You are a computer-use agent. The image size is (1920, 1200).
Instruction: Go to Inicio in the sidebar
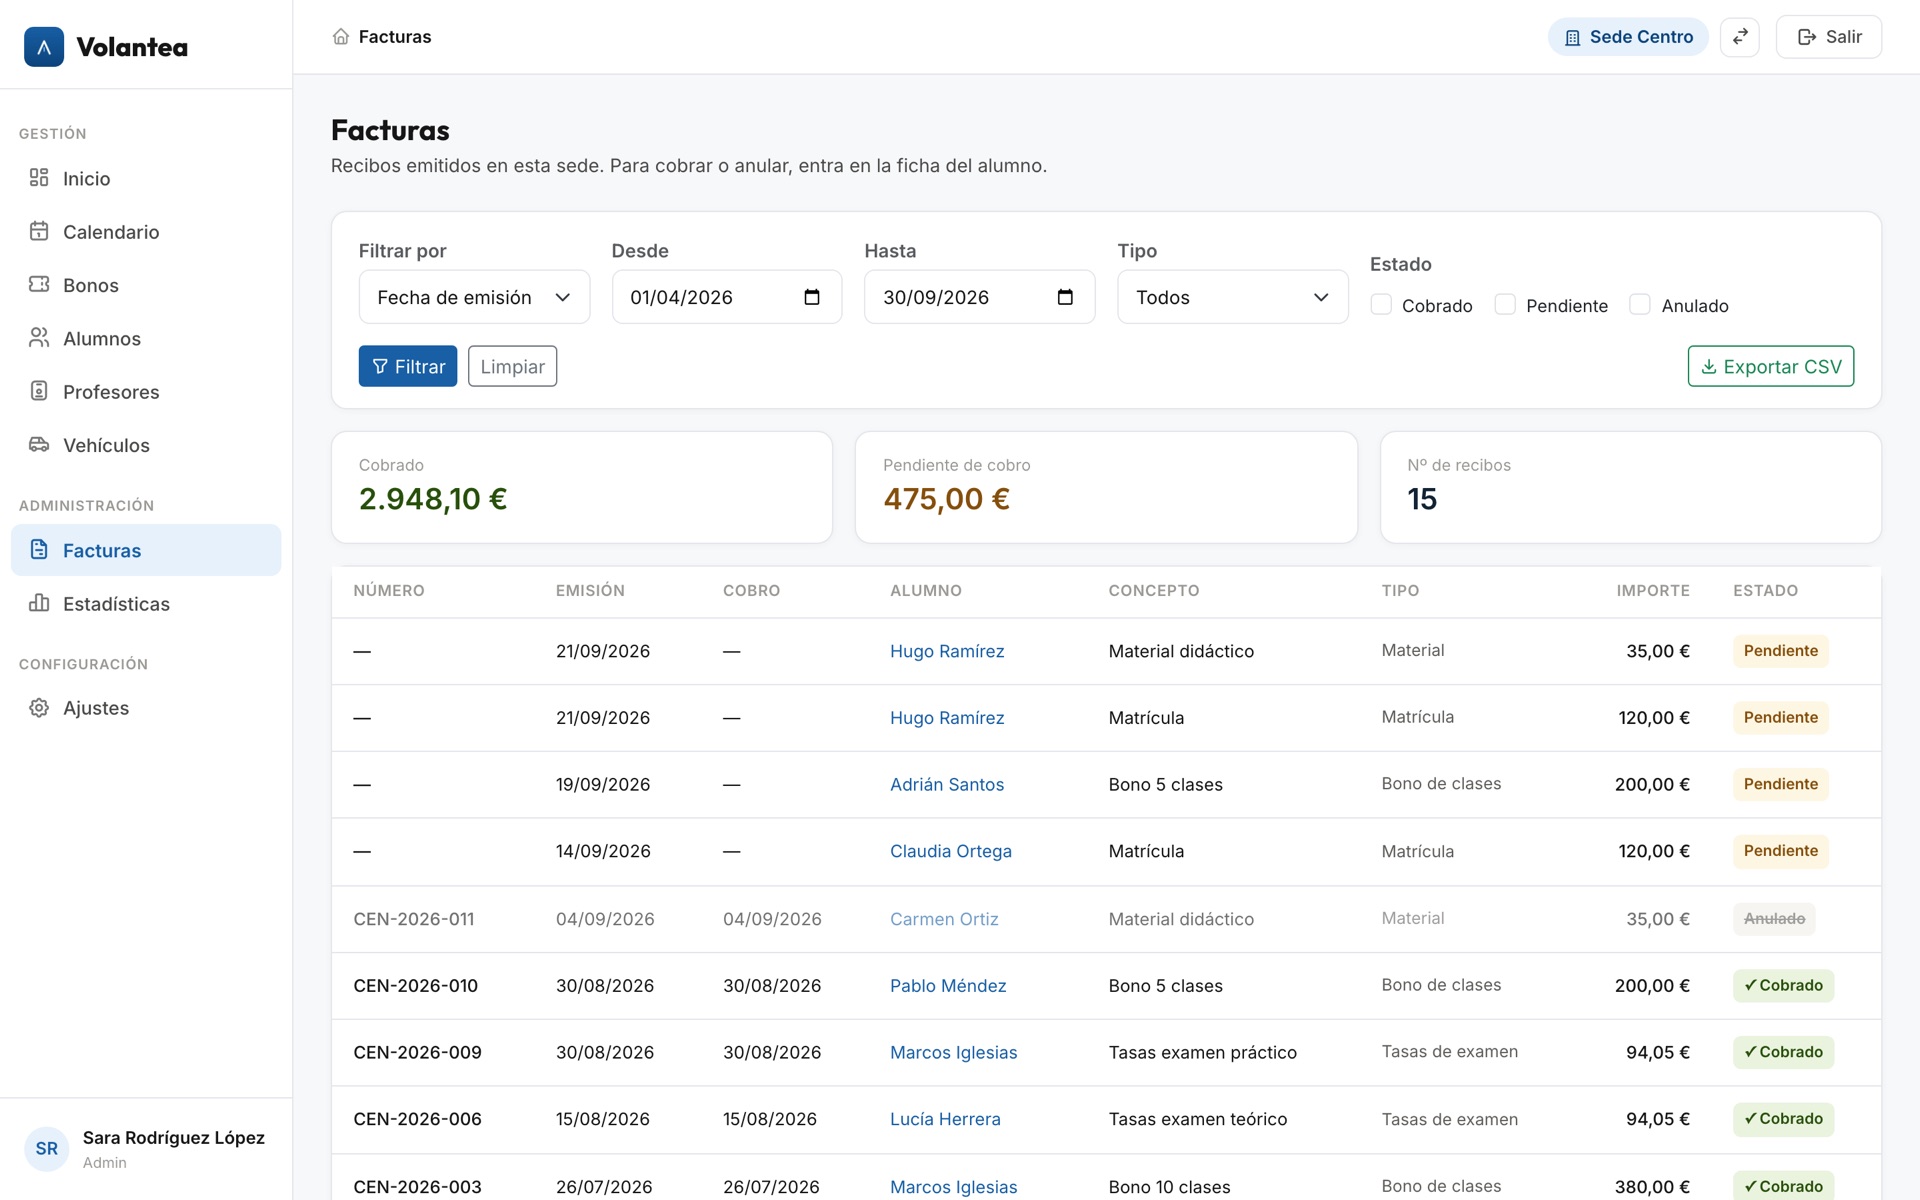(x=146, y=178)
